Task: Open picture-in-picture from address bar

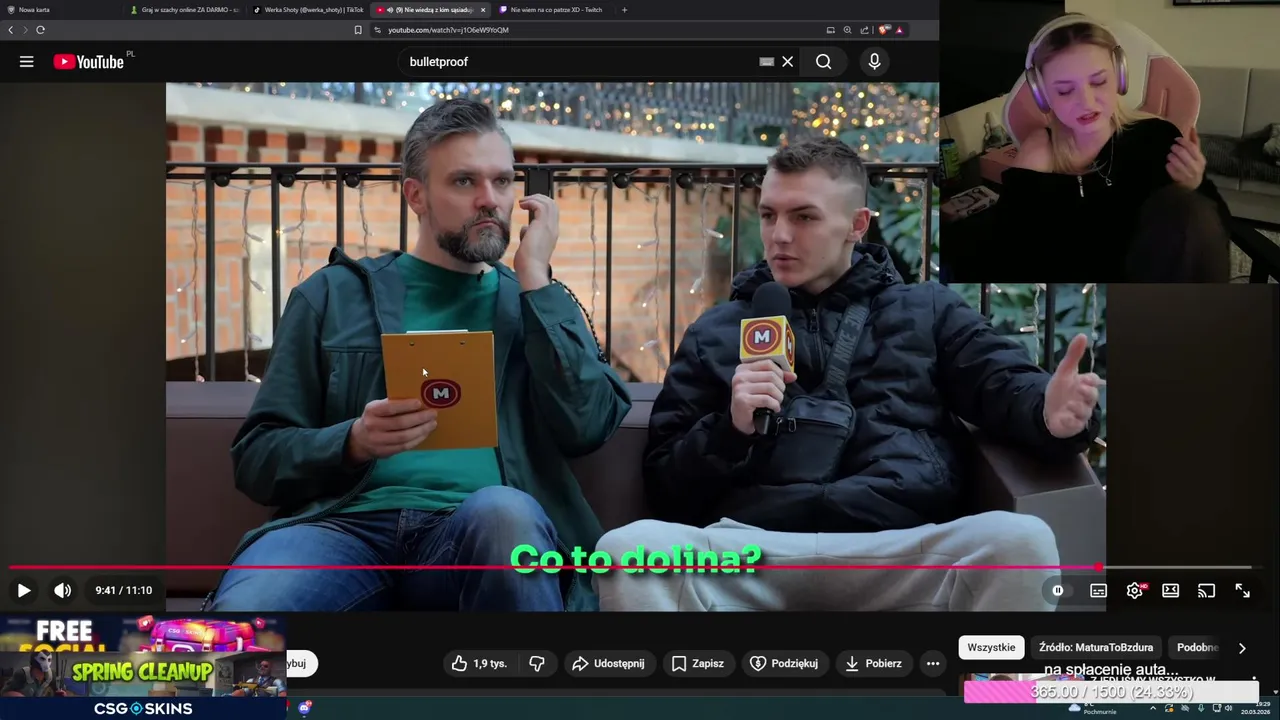Action: (x=830, y=30)
